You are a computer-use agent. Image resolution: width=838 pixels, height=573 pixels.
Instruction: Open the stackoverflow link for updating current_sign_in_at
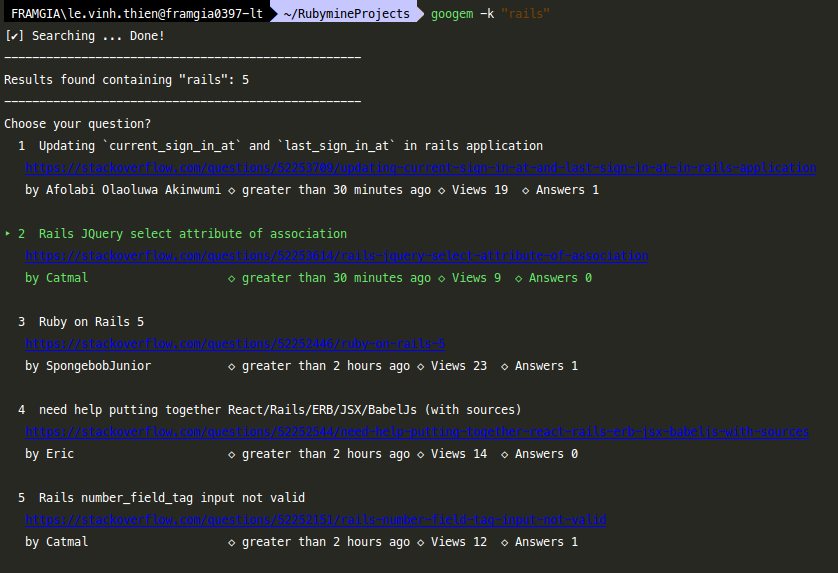coord(420,168)
